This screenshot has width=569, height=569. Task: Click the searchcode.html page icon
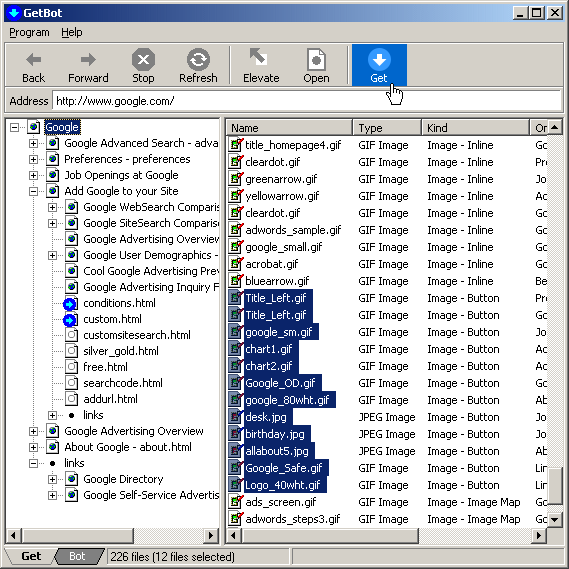71,383
